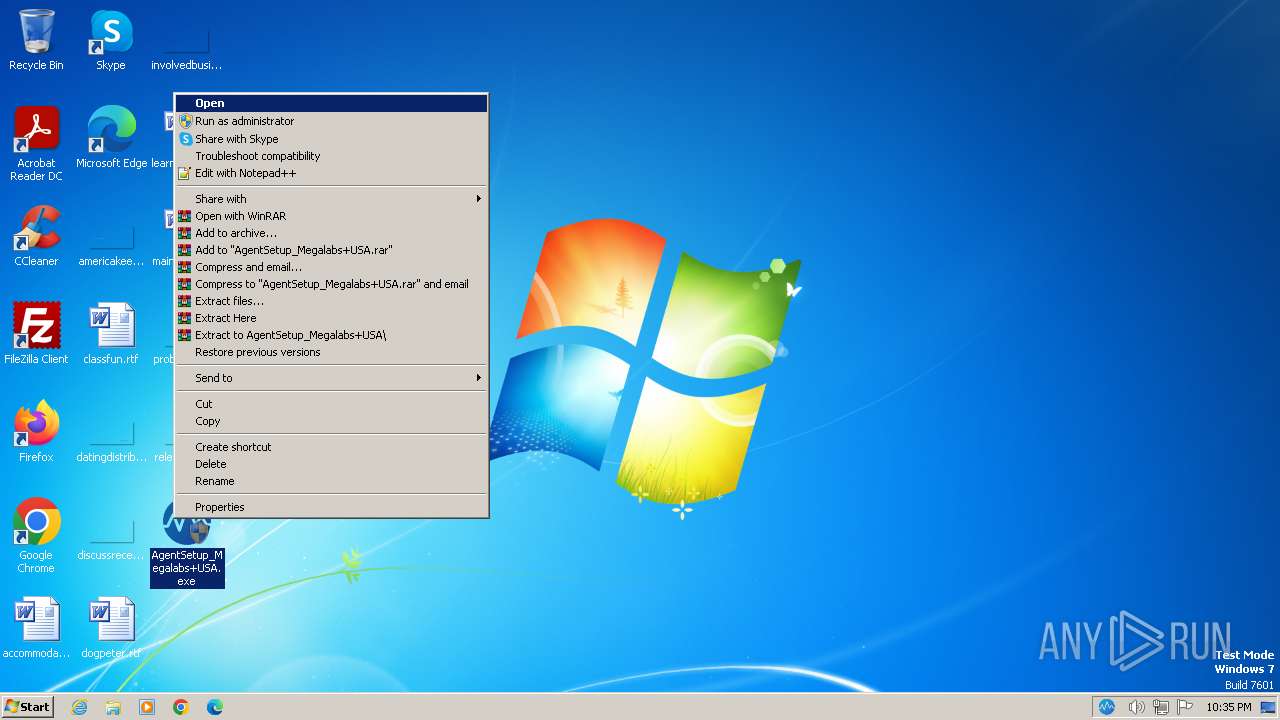Launch CCleaner desktop shortcut

36,236
